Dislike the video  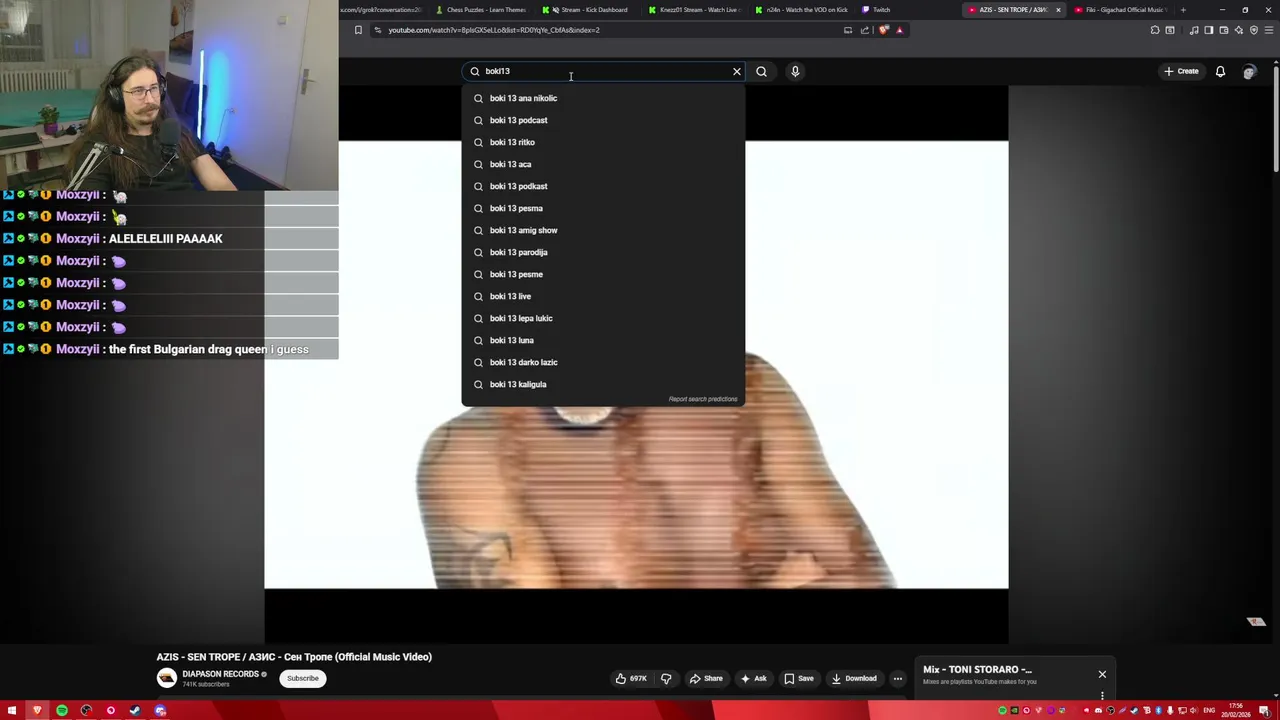666,678
